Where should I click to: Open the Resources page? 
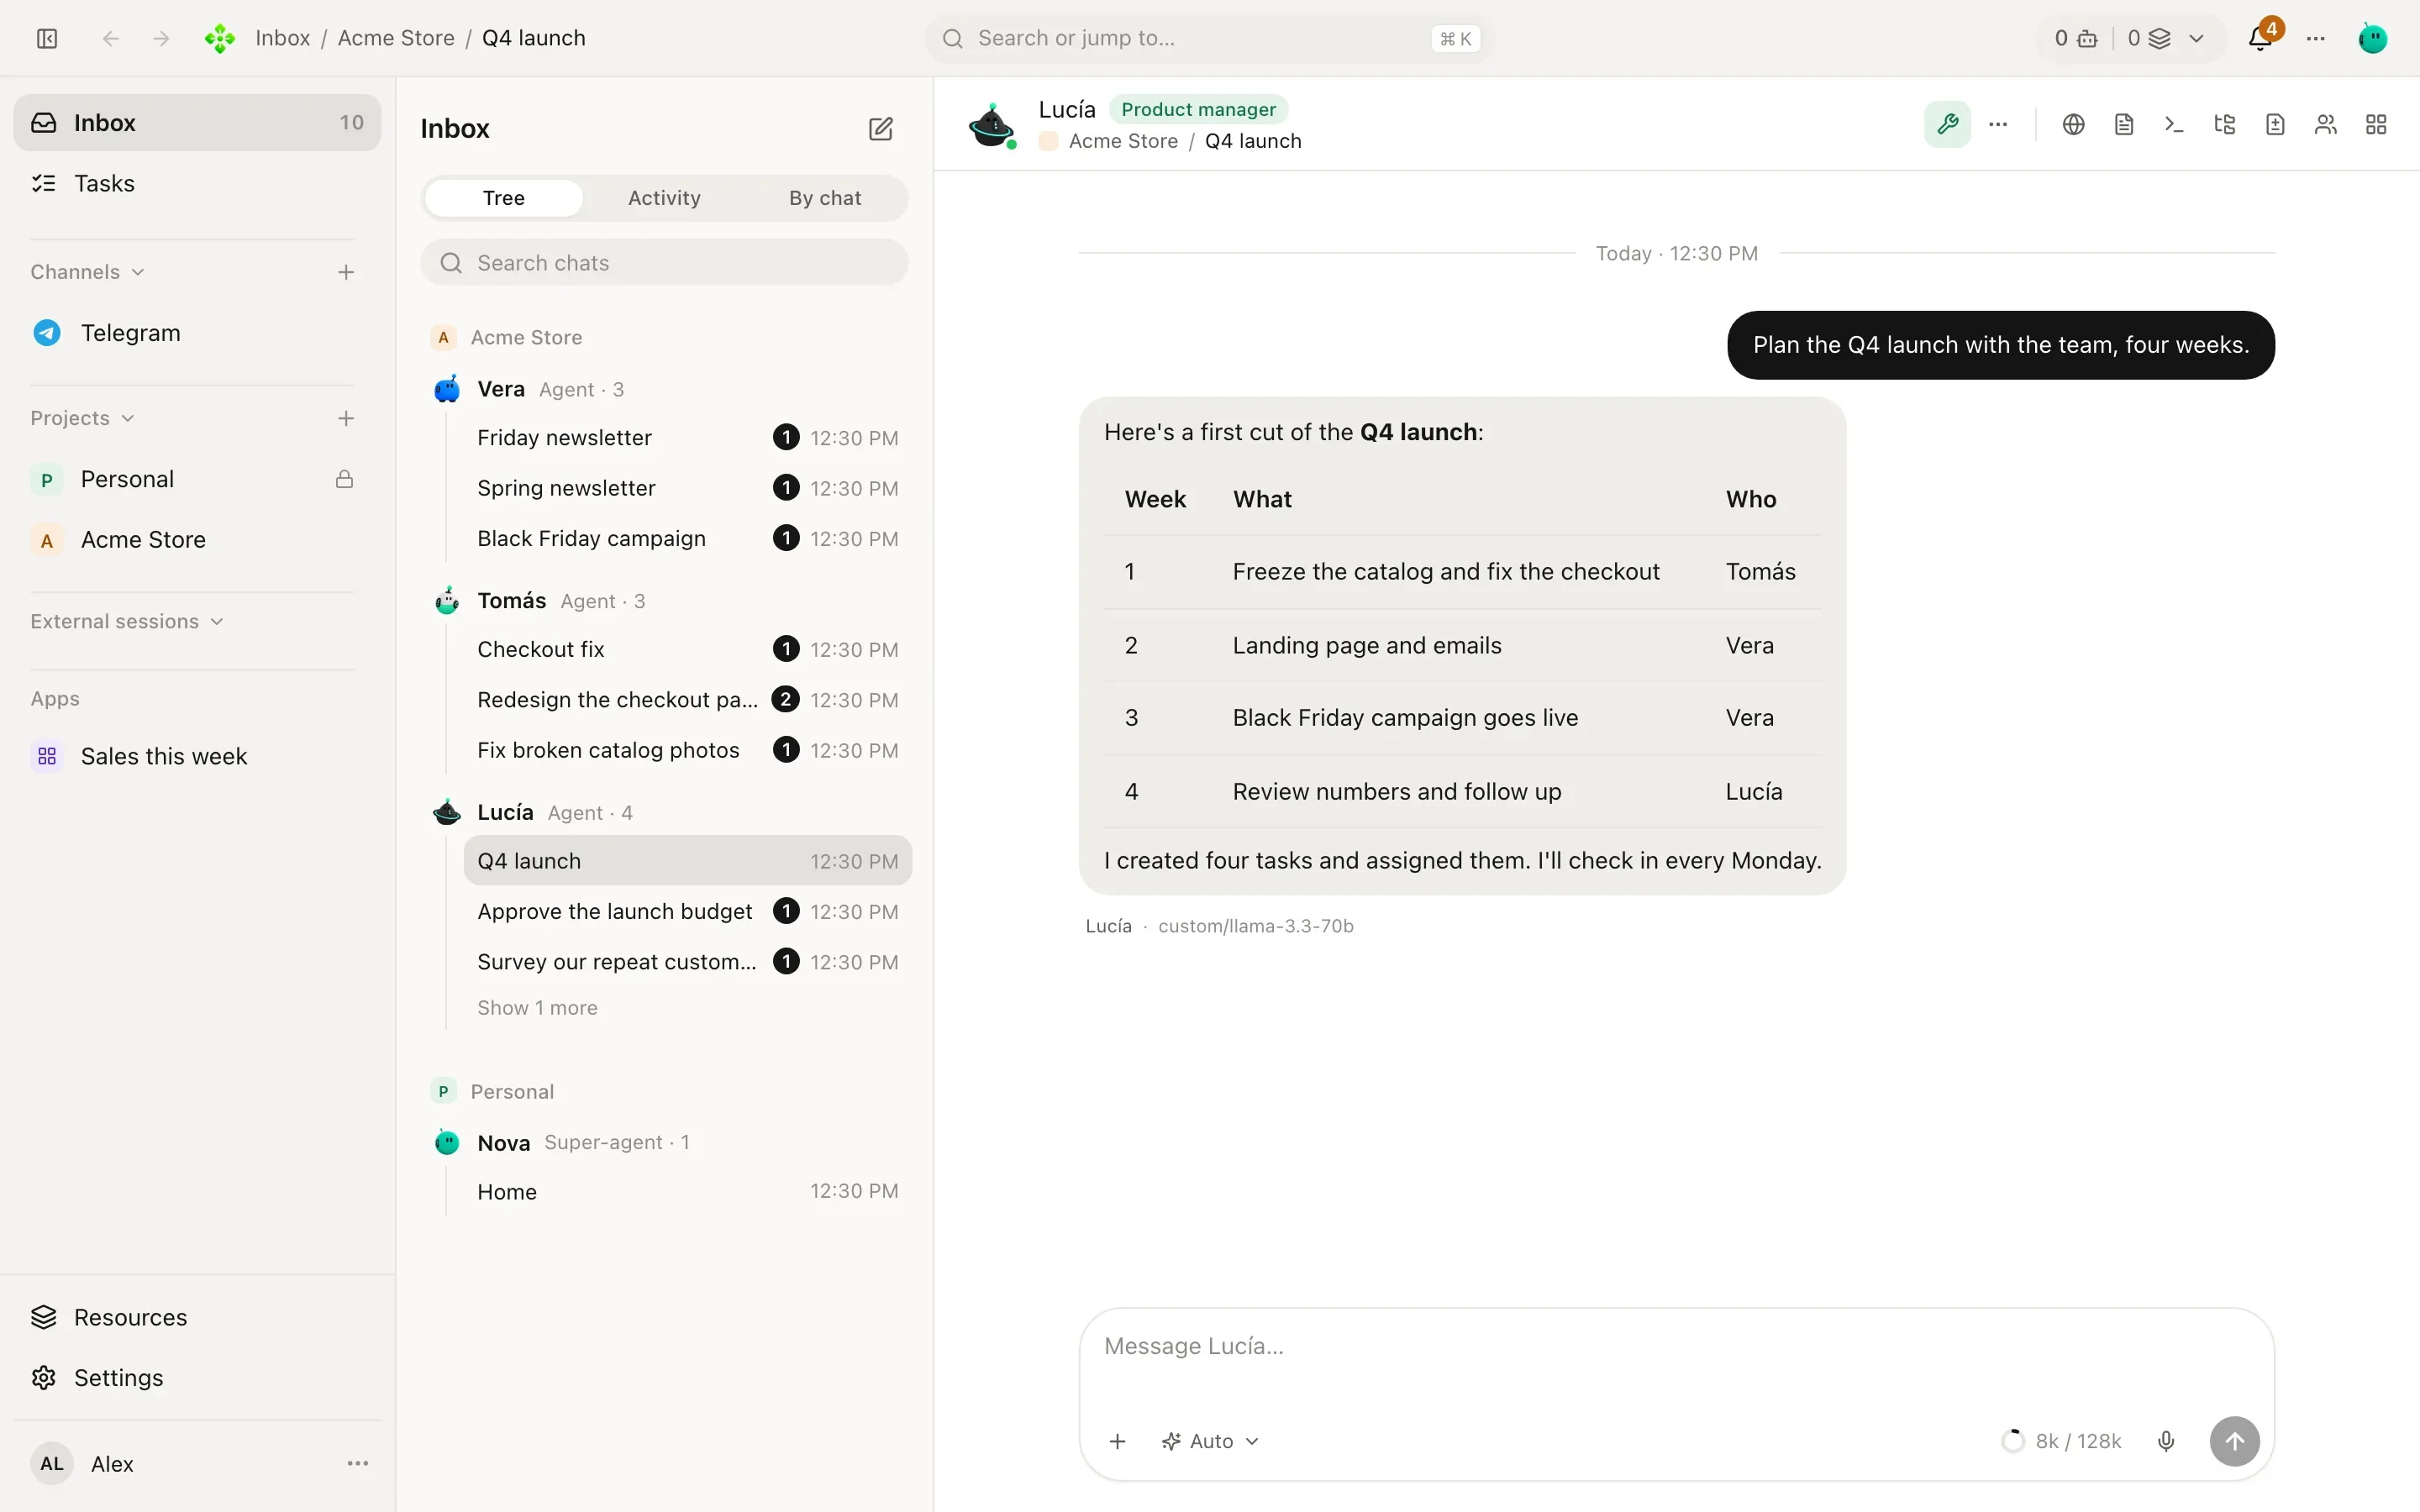197,1317
